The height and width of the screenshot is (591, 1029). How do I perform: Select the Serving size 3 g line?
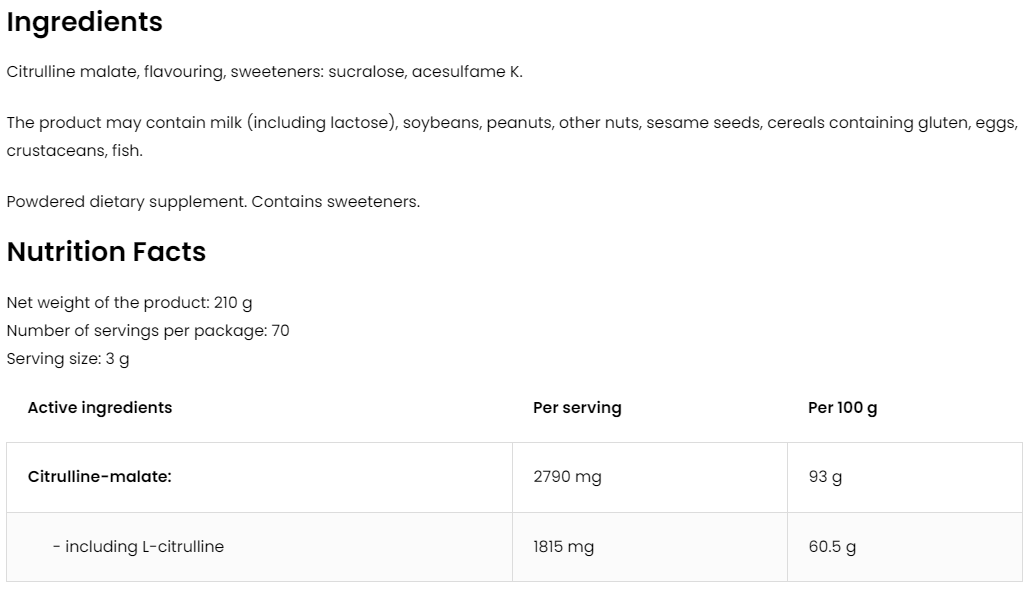[68, 359]
